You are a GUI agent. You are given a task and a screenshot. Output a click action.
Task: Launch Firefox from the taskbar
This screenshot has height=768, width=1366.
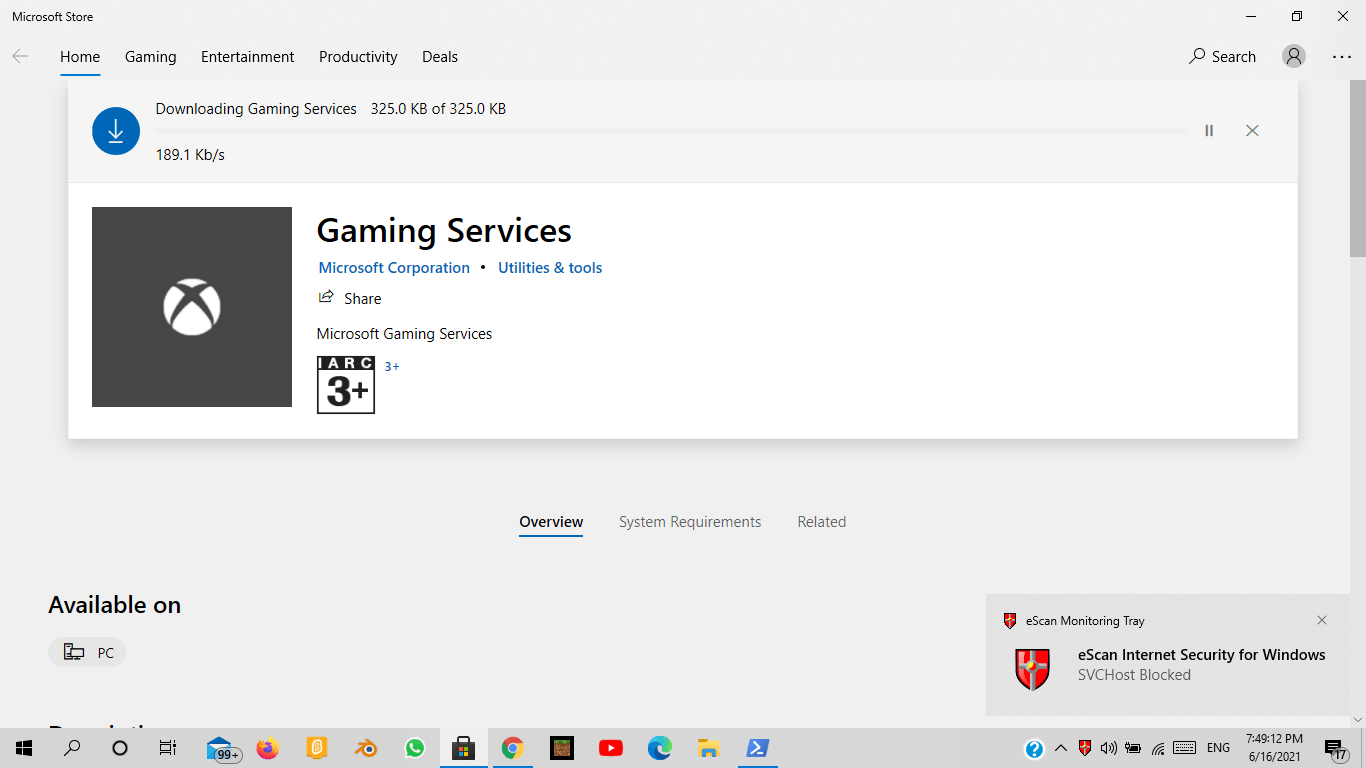(x=268, y=748)
